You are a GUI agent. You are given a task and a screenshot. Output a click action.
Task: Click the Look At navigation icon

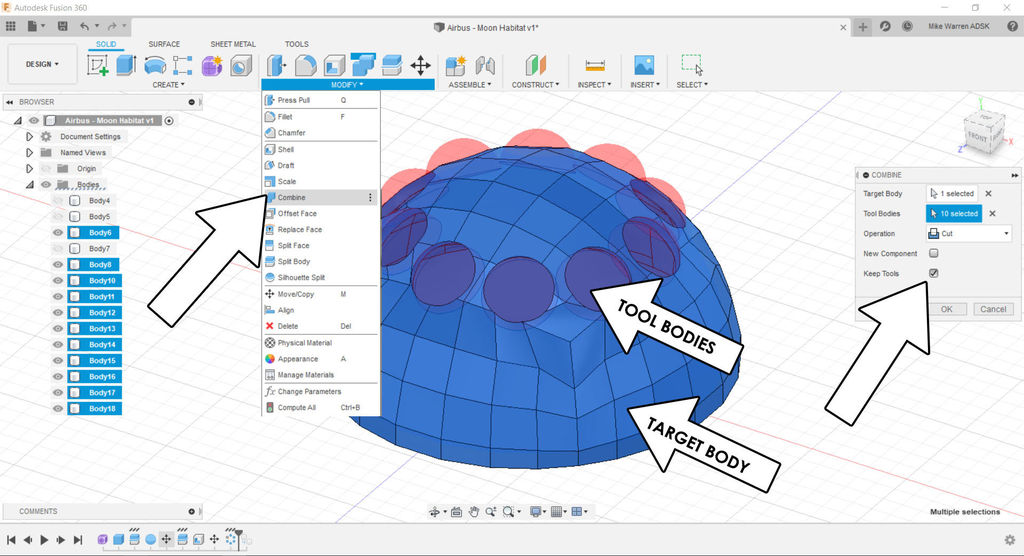(456, 512)
